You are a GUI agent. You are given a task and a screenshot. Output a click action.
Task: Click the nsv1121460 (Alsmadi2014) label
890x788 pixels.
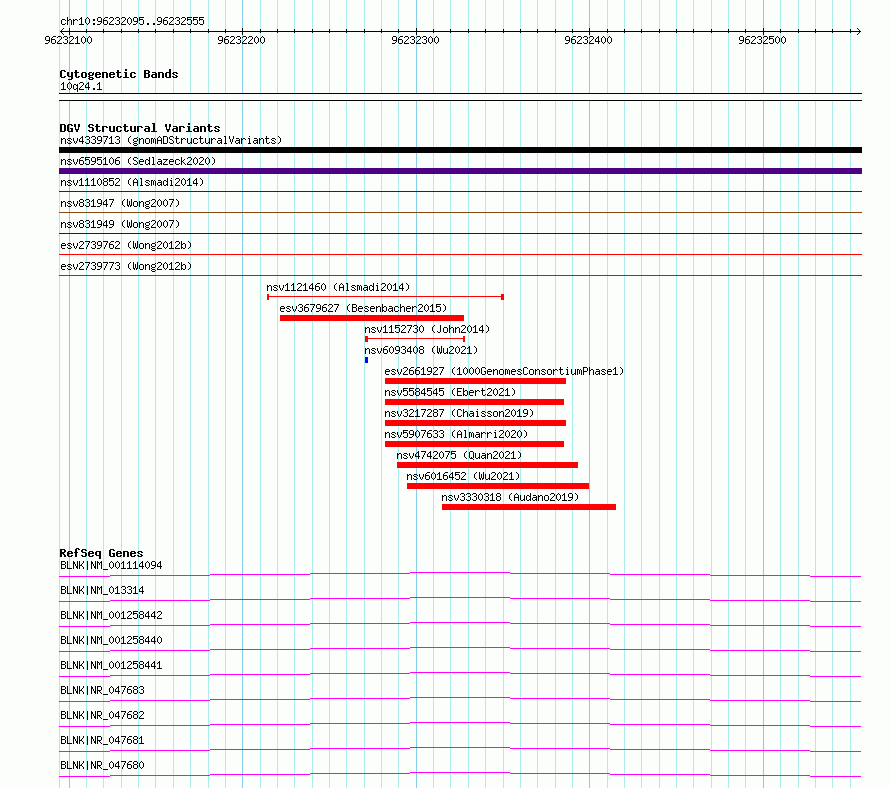tap(338, 287)
